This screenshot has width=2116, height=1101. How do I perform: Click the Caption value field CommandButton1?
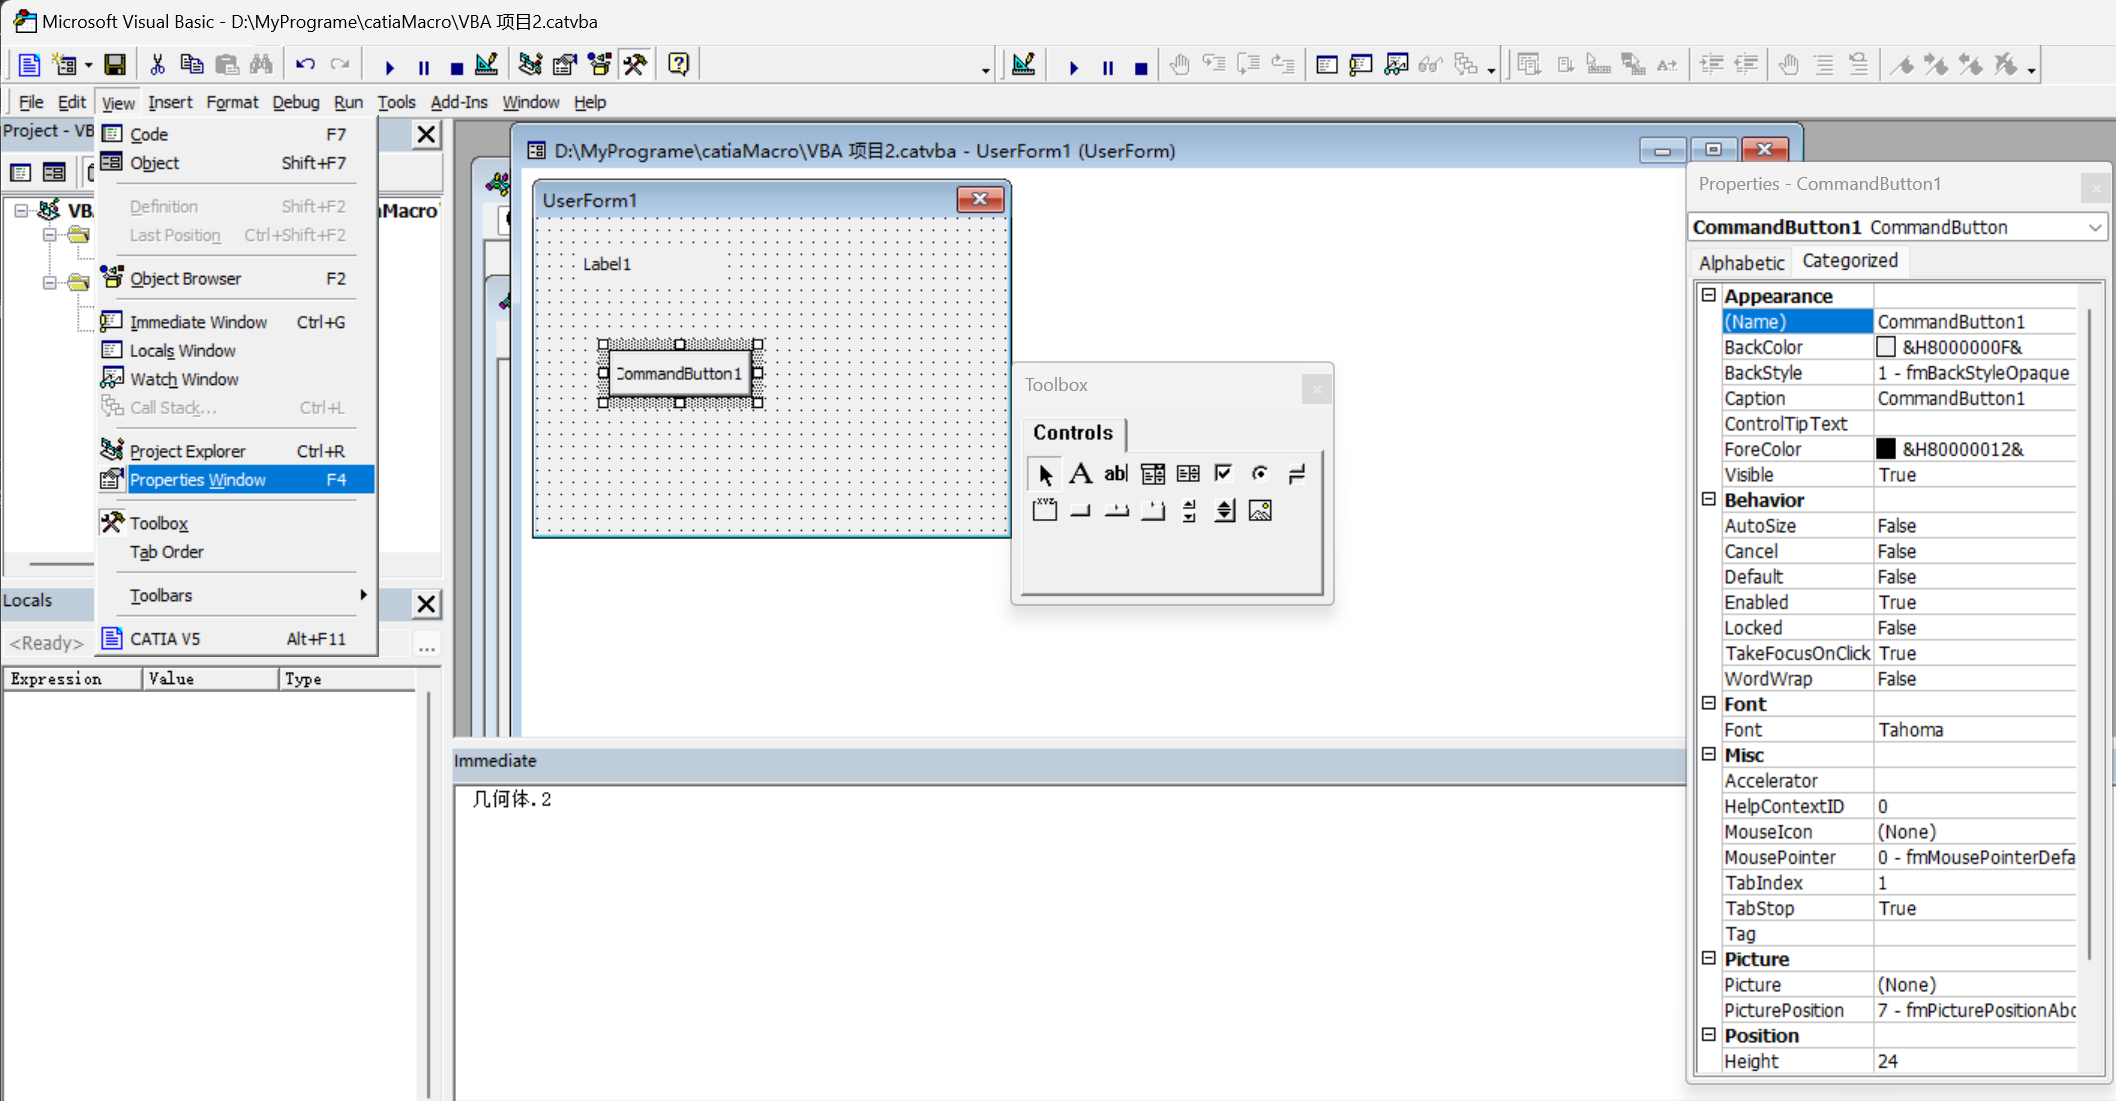pos(1975,398)
